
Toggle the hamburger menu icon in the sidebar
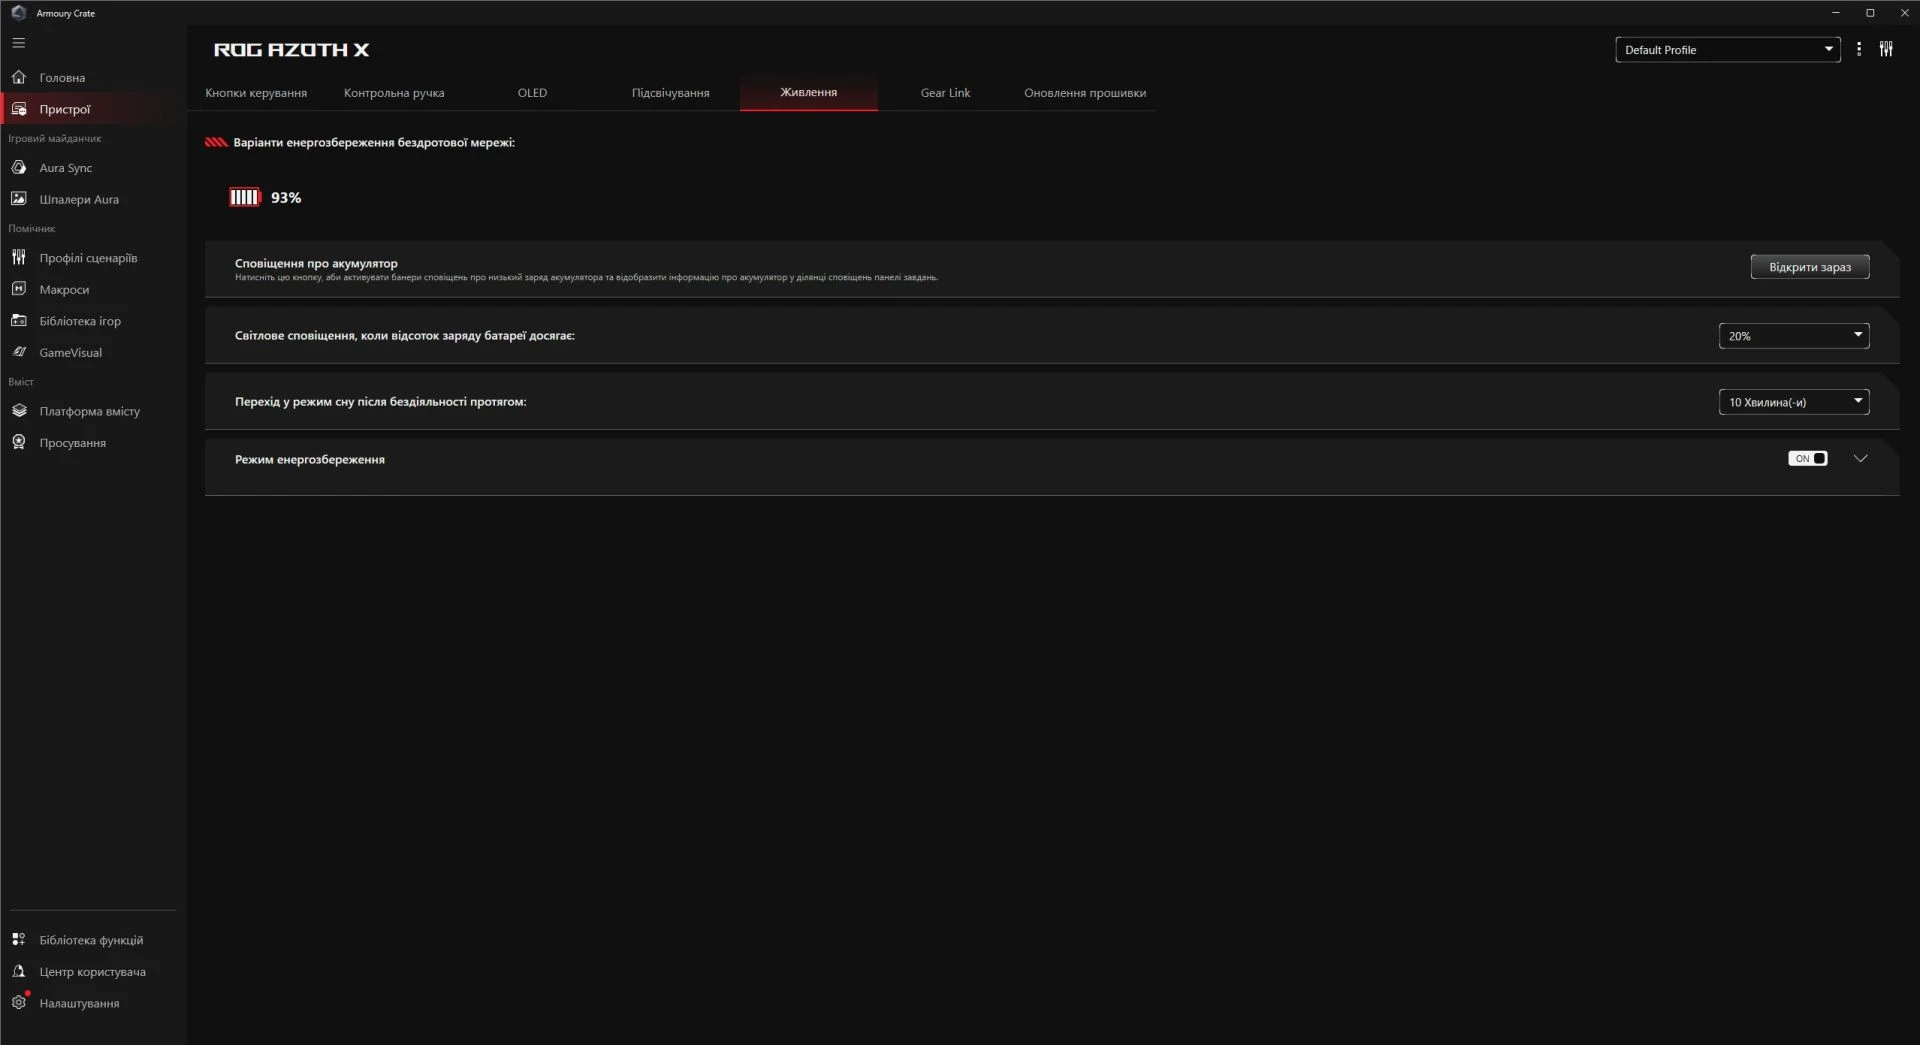pyautogui.click(x=19, y=43)
